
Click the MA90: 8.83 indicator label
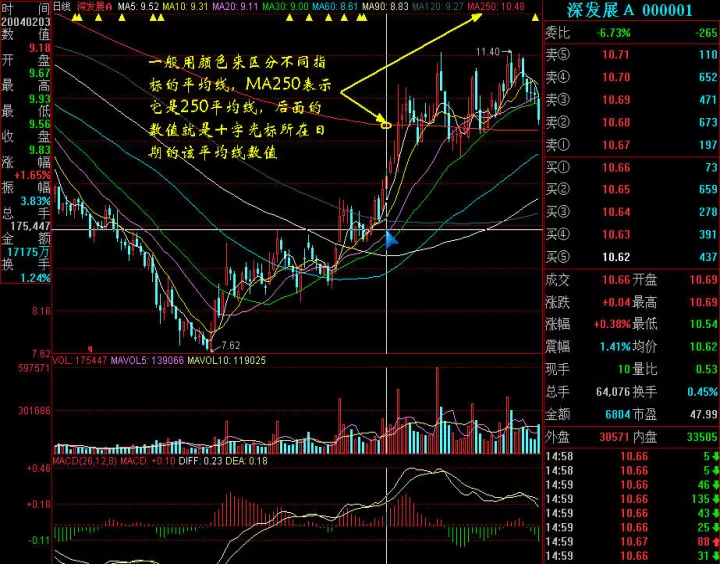(385, 6)
